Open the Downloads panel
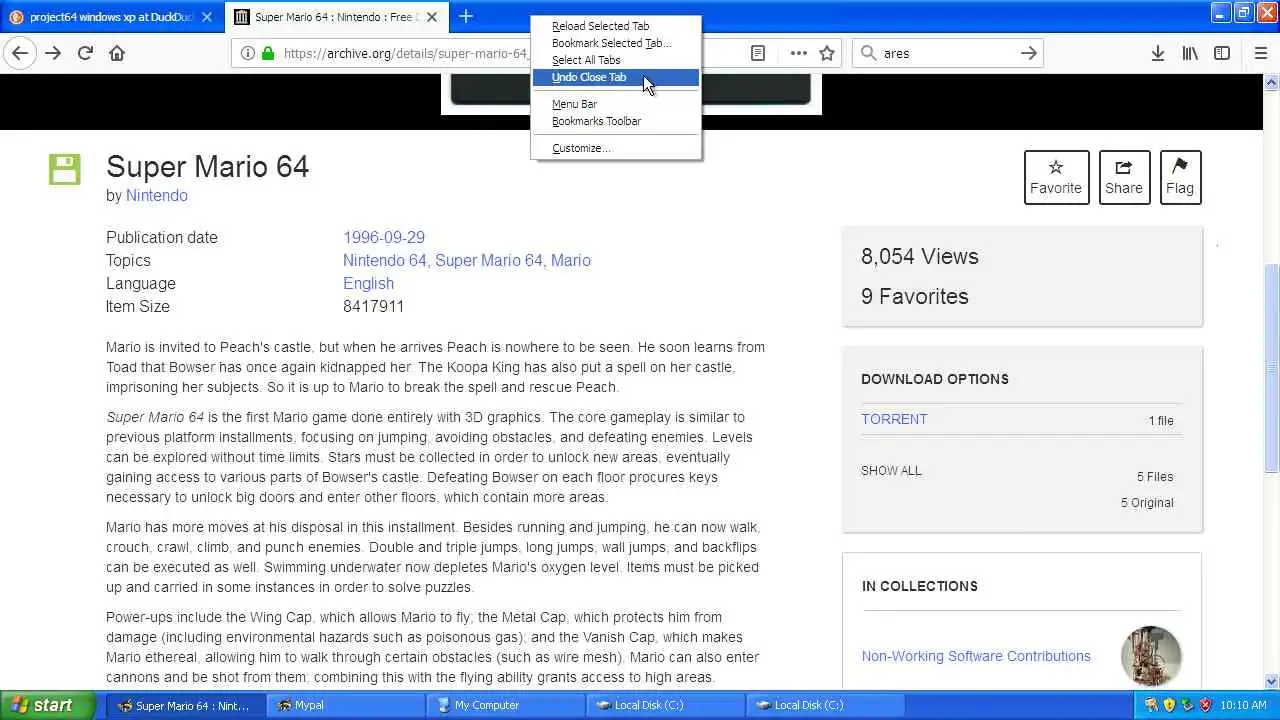1280x720 pixels. [x=1157, y=53]
